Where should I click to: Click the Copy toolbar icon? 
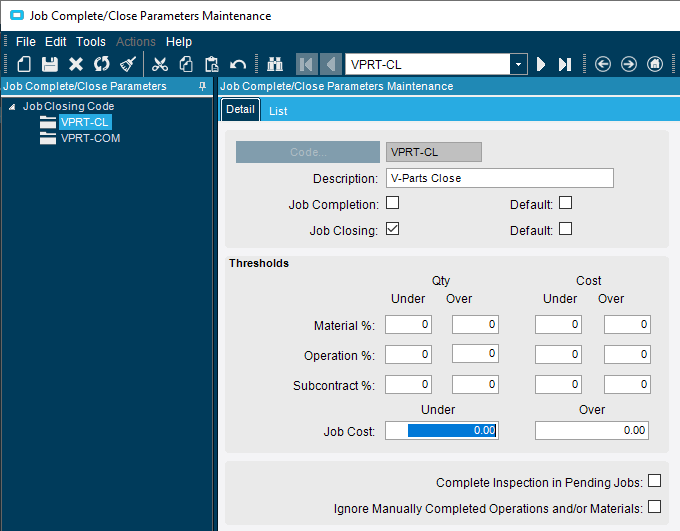[x=186, y=64]
